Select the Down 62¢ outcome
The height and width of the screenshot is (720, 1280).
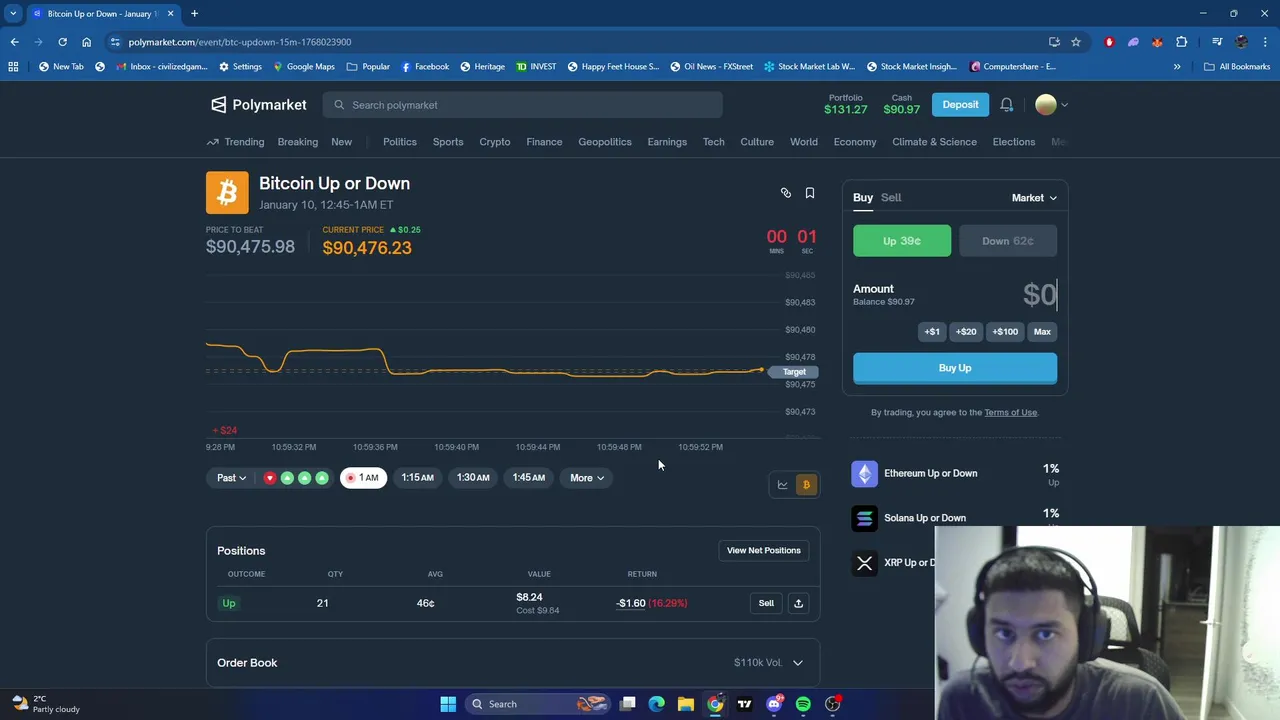point(1008,241)
